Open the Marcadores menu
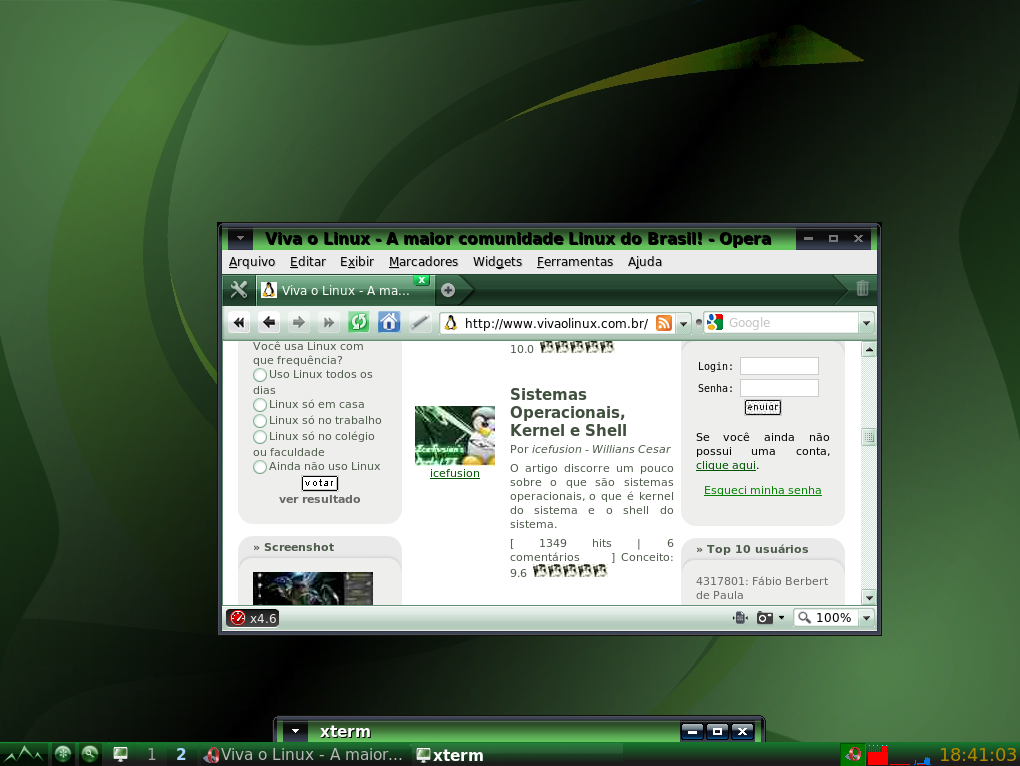 (423, 261)
